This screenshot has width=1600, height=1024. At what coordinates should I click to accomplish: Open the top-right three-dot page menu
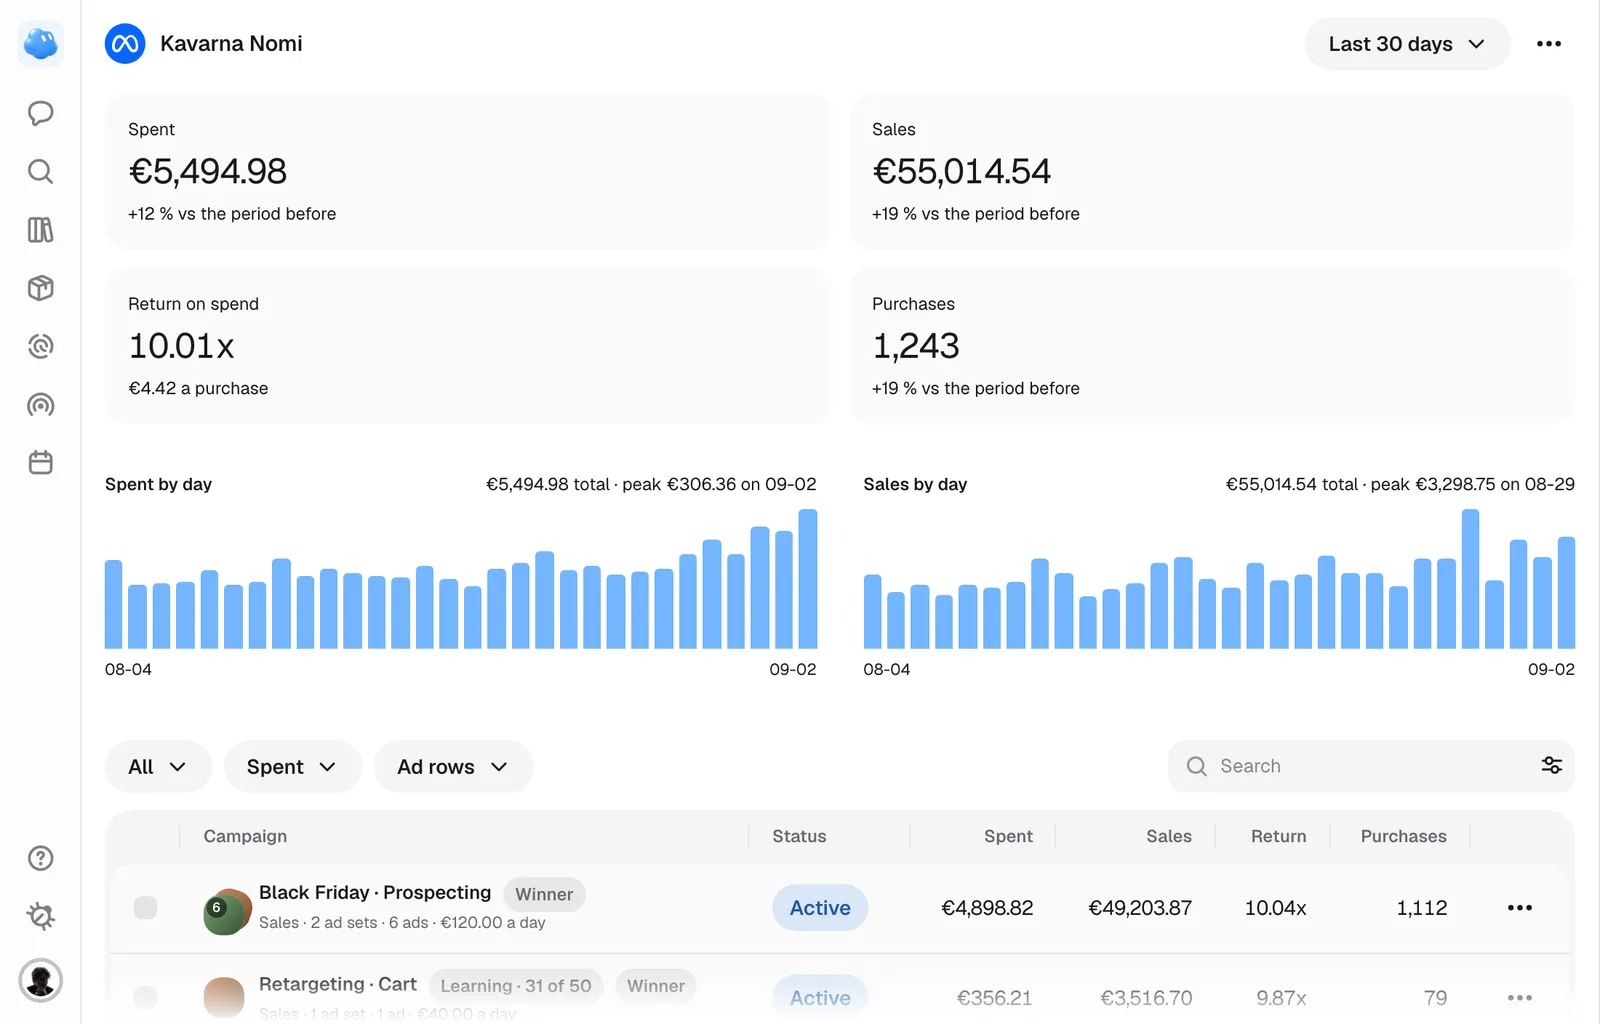pos(1549,44)
